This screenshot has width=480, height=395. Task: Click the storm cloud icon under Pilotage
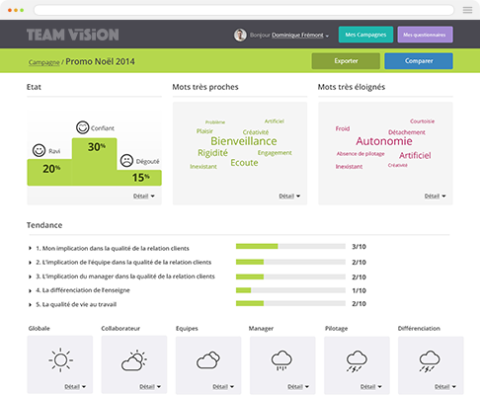(357, 361)
